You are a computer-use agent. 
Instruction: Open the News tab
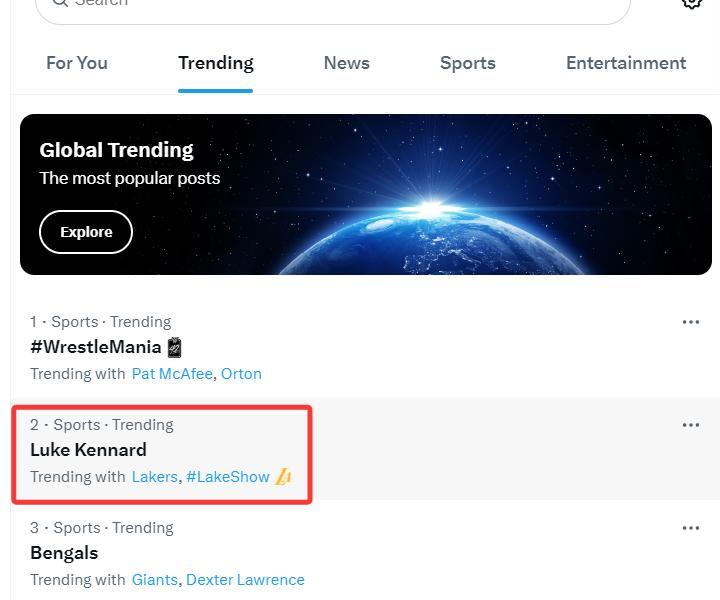pos(346,63)
